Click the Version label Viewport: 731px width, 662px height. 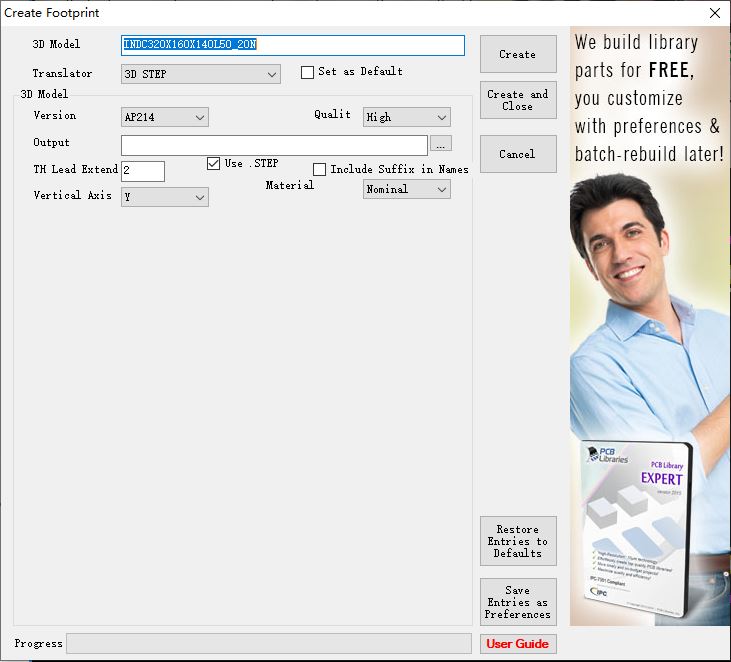click(x=55, y=115)
